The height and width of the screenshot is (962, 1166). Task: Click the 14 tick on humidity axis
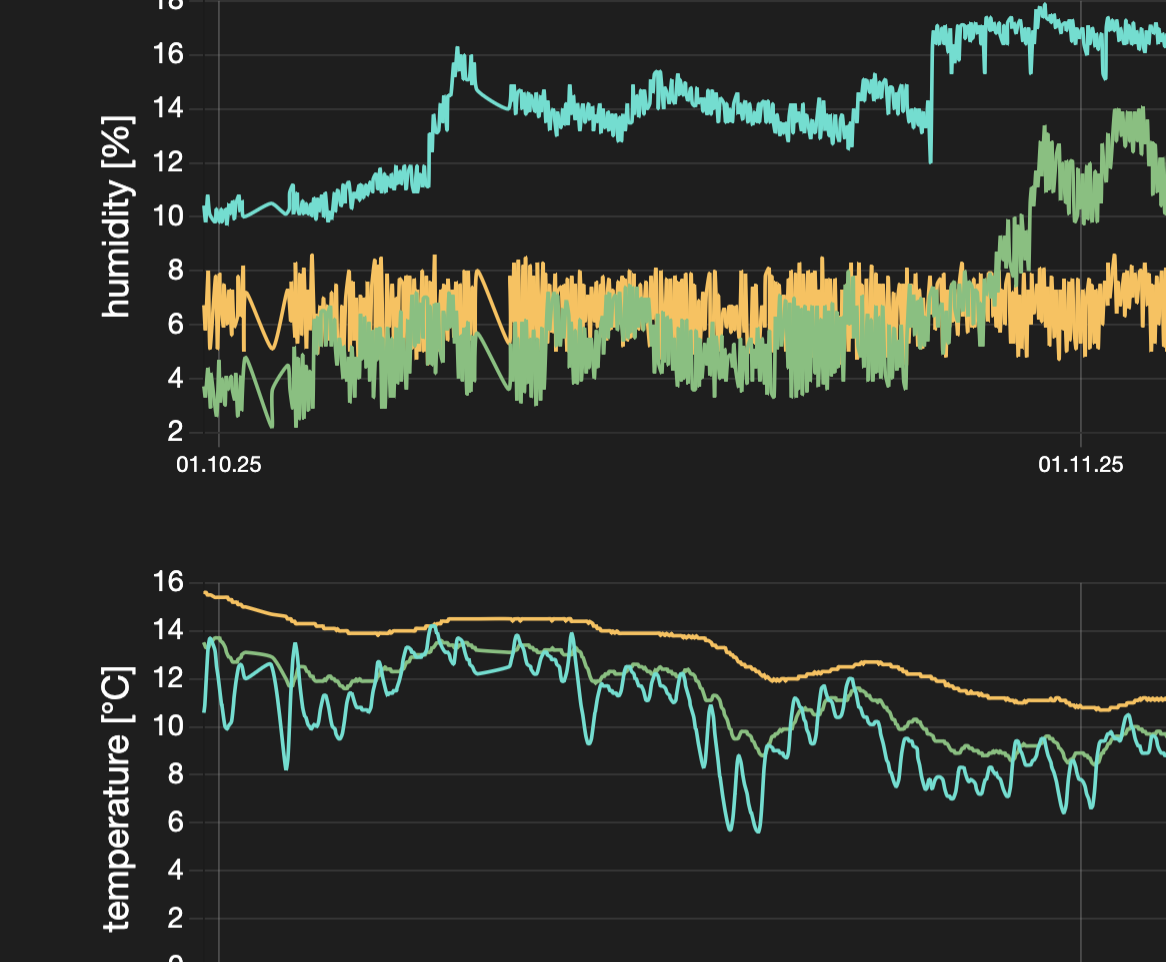(x=168, y=108)
